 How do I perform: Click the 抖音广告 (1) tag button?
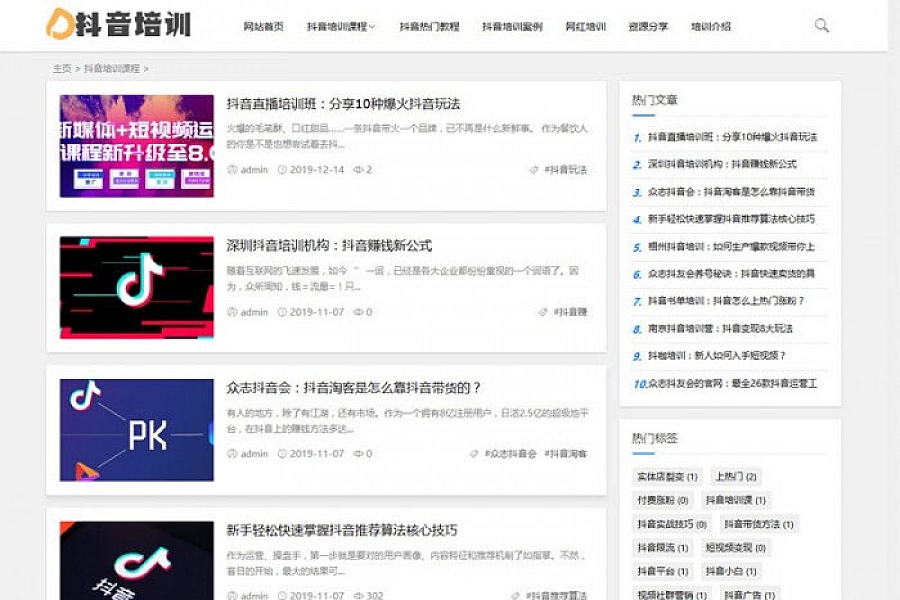pyautogui.click(x=749, y=594)
